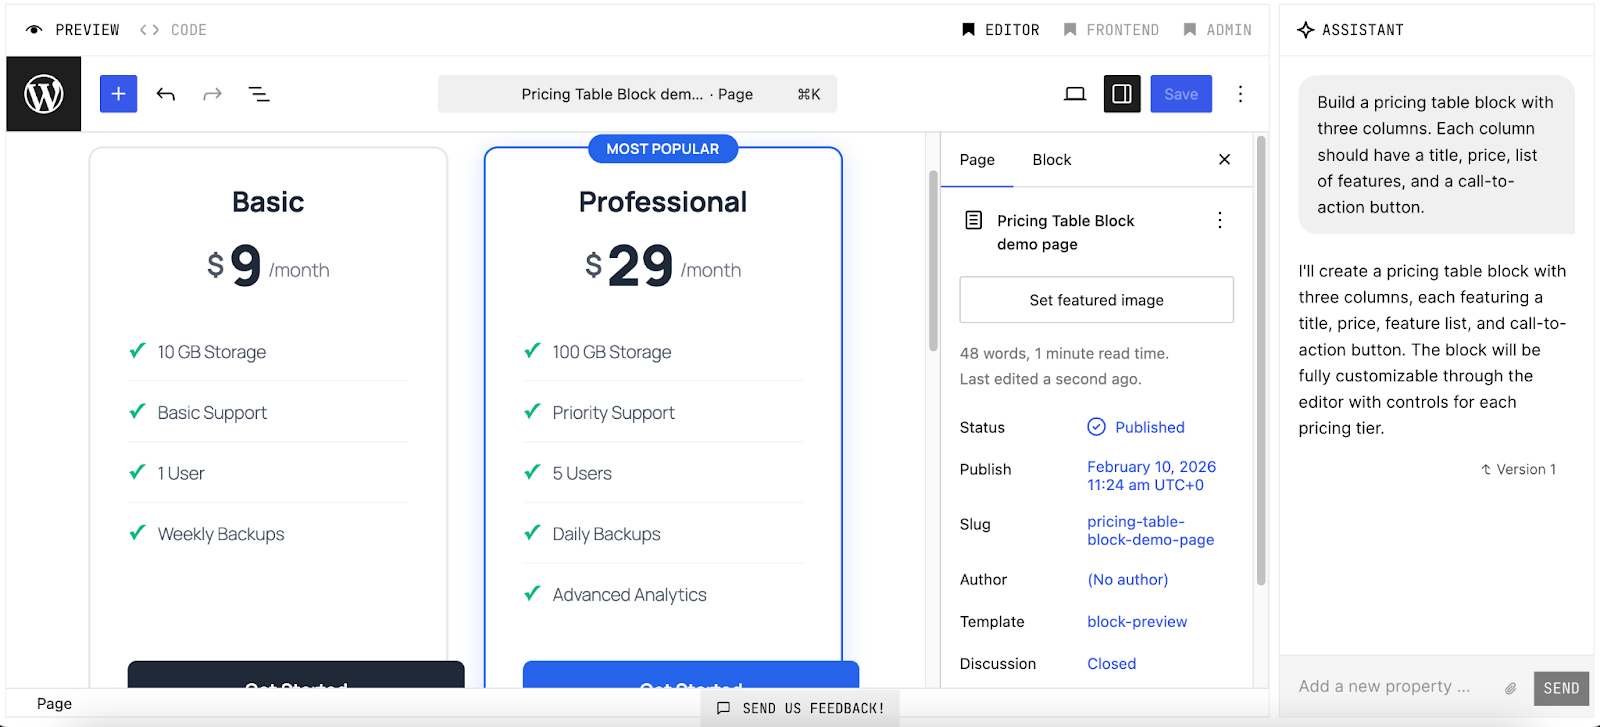Screen dimensions: 1600x727
Task: Click the page document icon in sidebar
Action: (973, 220)
